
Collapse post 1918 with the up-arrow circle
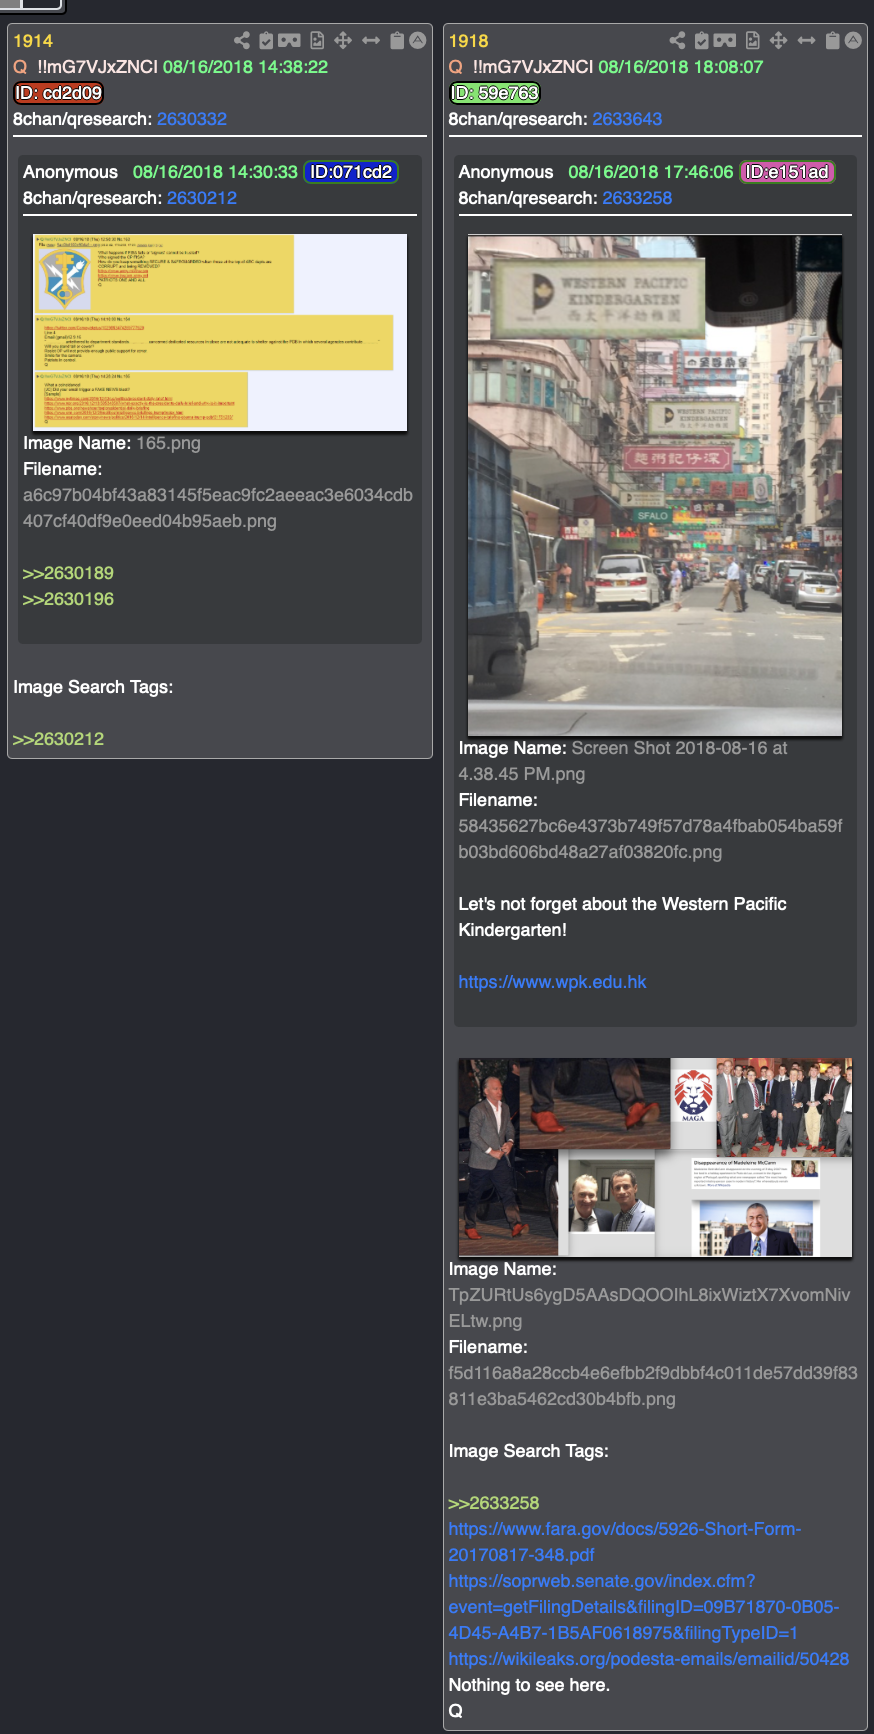coord(853,40)
